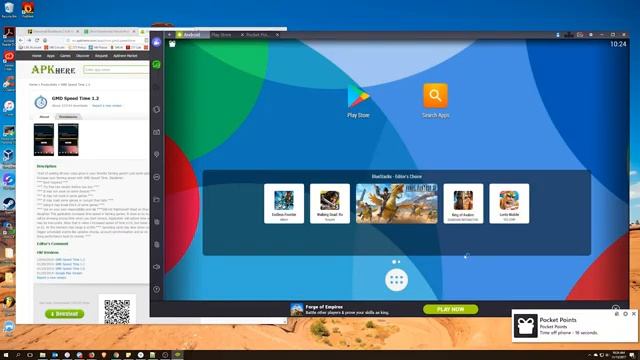This screenshot has width=640, height=360.
Task: Open the settings gear in BlueStacks title bar
Action: [591, 35]
